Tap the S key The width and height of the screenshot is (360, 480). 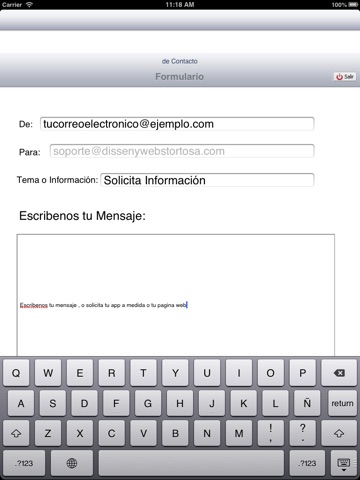point(53,403)
